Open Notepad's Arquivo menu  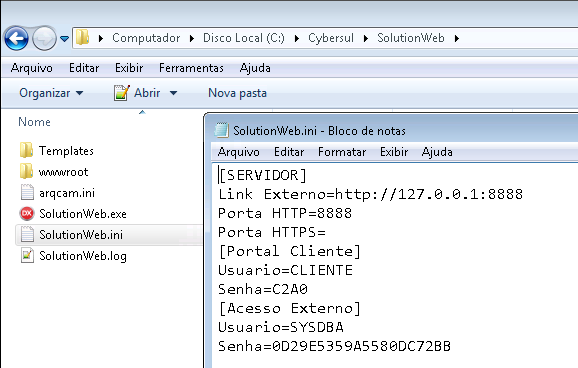238,152
